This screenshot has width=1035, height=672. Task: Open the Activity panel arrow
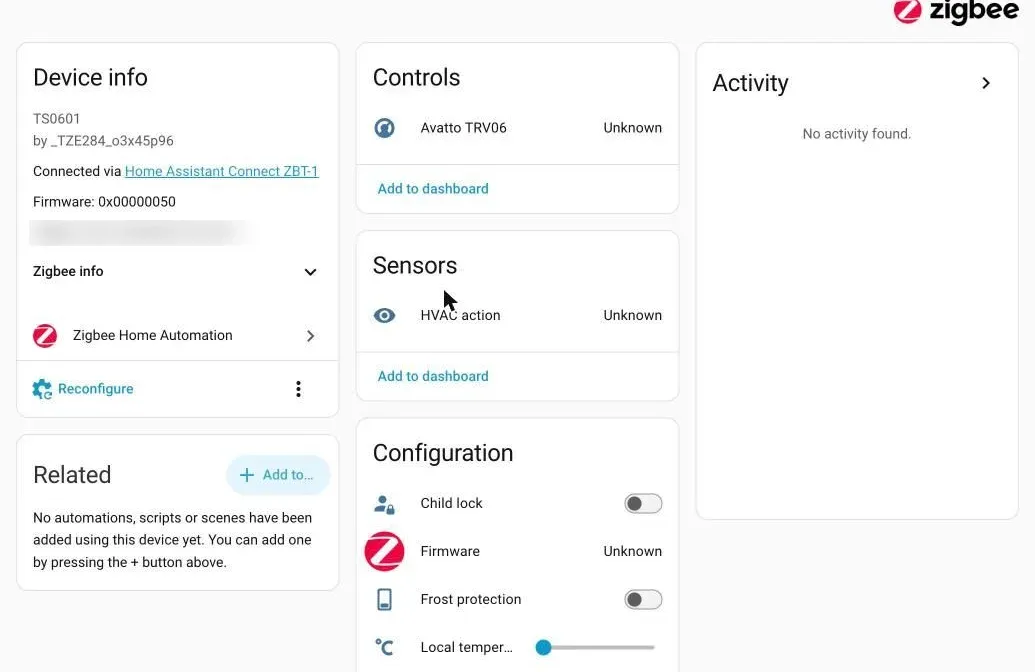(x=985, y=83)
